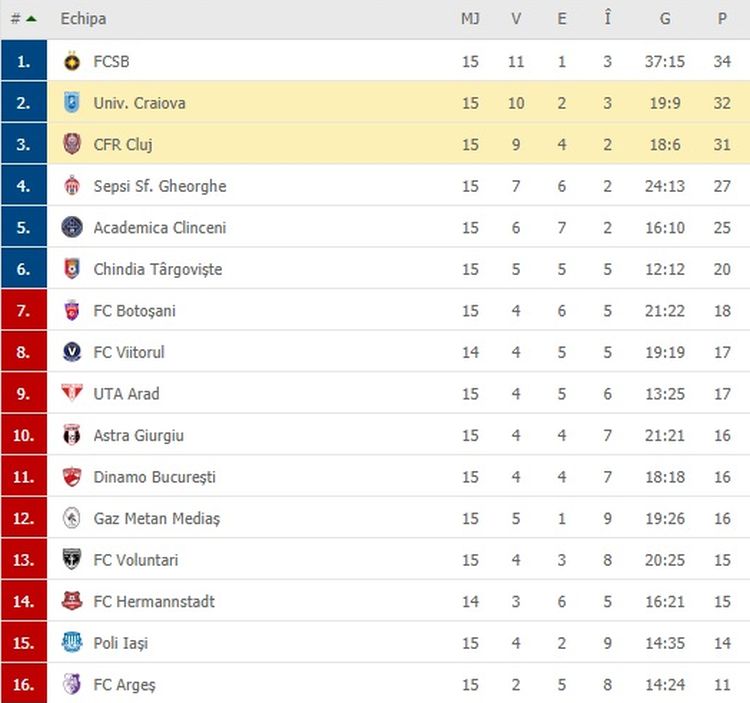This screenshot has height=703, width=750.
Task: Click the Sepsi Sf. Gheorghe team badge
Action: [71, 186]
